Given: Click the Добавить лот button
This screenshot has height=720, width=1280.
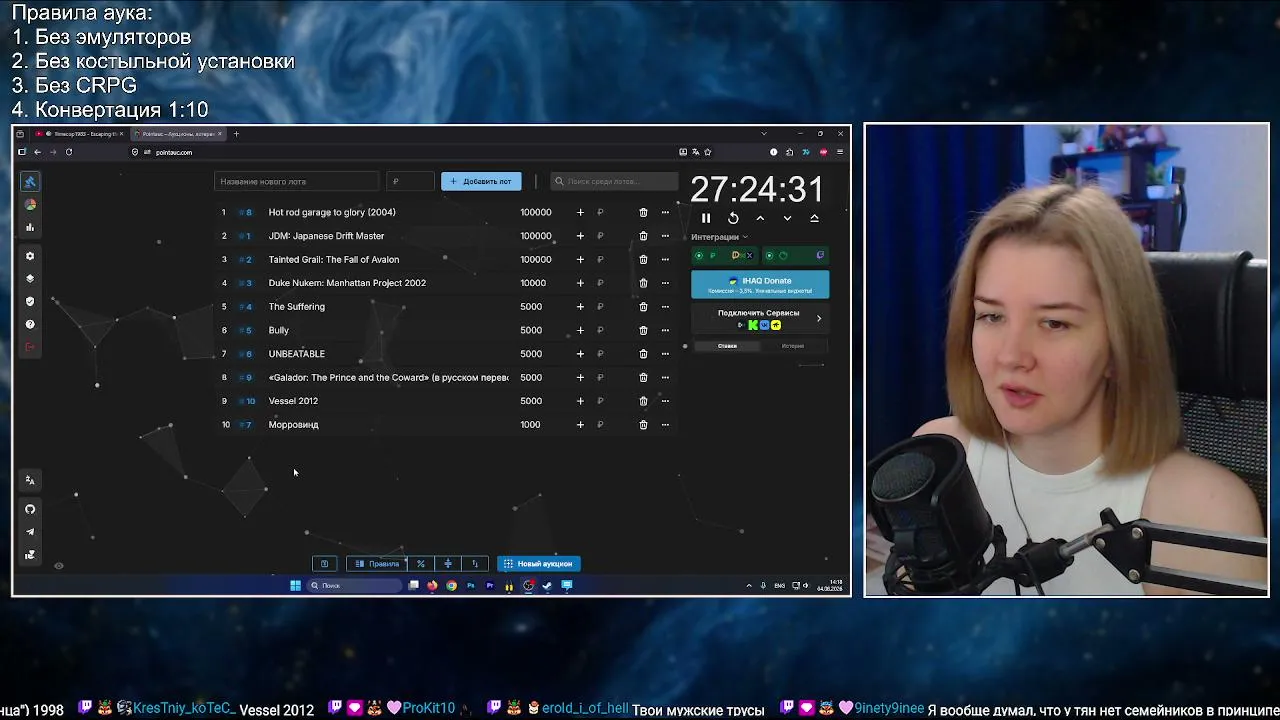Looking at the screenshot, I should [481, 182].
